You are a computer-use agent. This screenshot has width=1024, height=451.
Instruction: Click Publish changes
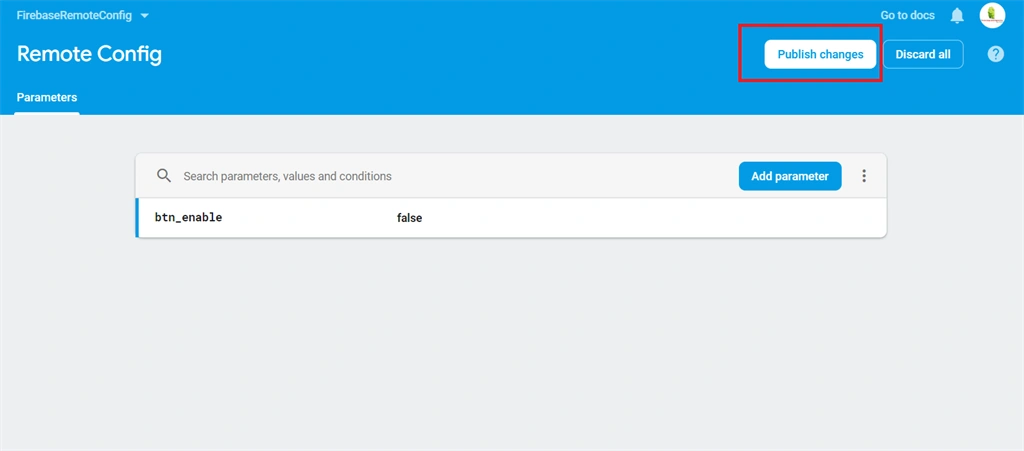click(820, 54)
